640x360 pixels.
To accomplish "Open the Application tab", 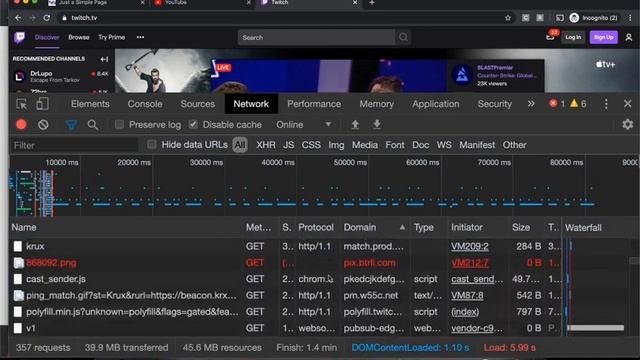I will click(x=436, y=104).
